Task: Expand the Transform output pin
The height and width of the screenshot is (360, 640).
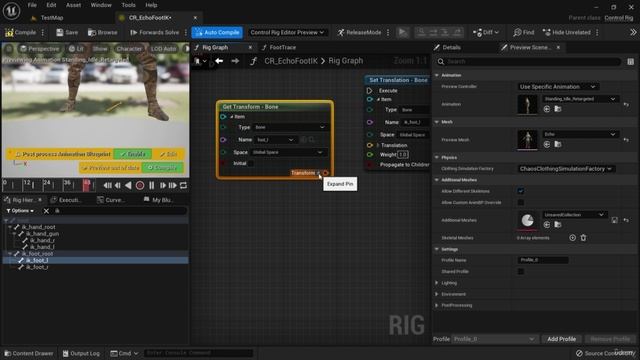Action: (x=319, y=173)
